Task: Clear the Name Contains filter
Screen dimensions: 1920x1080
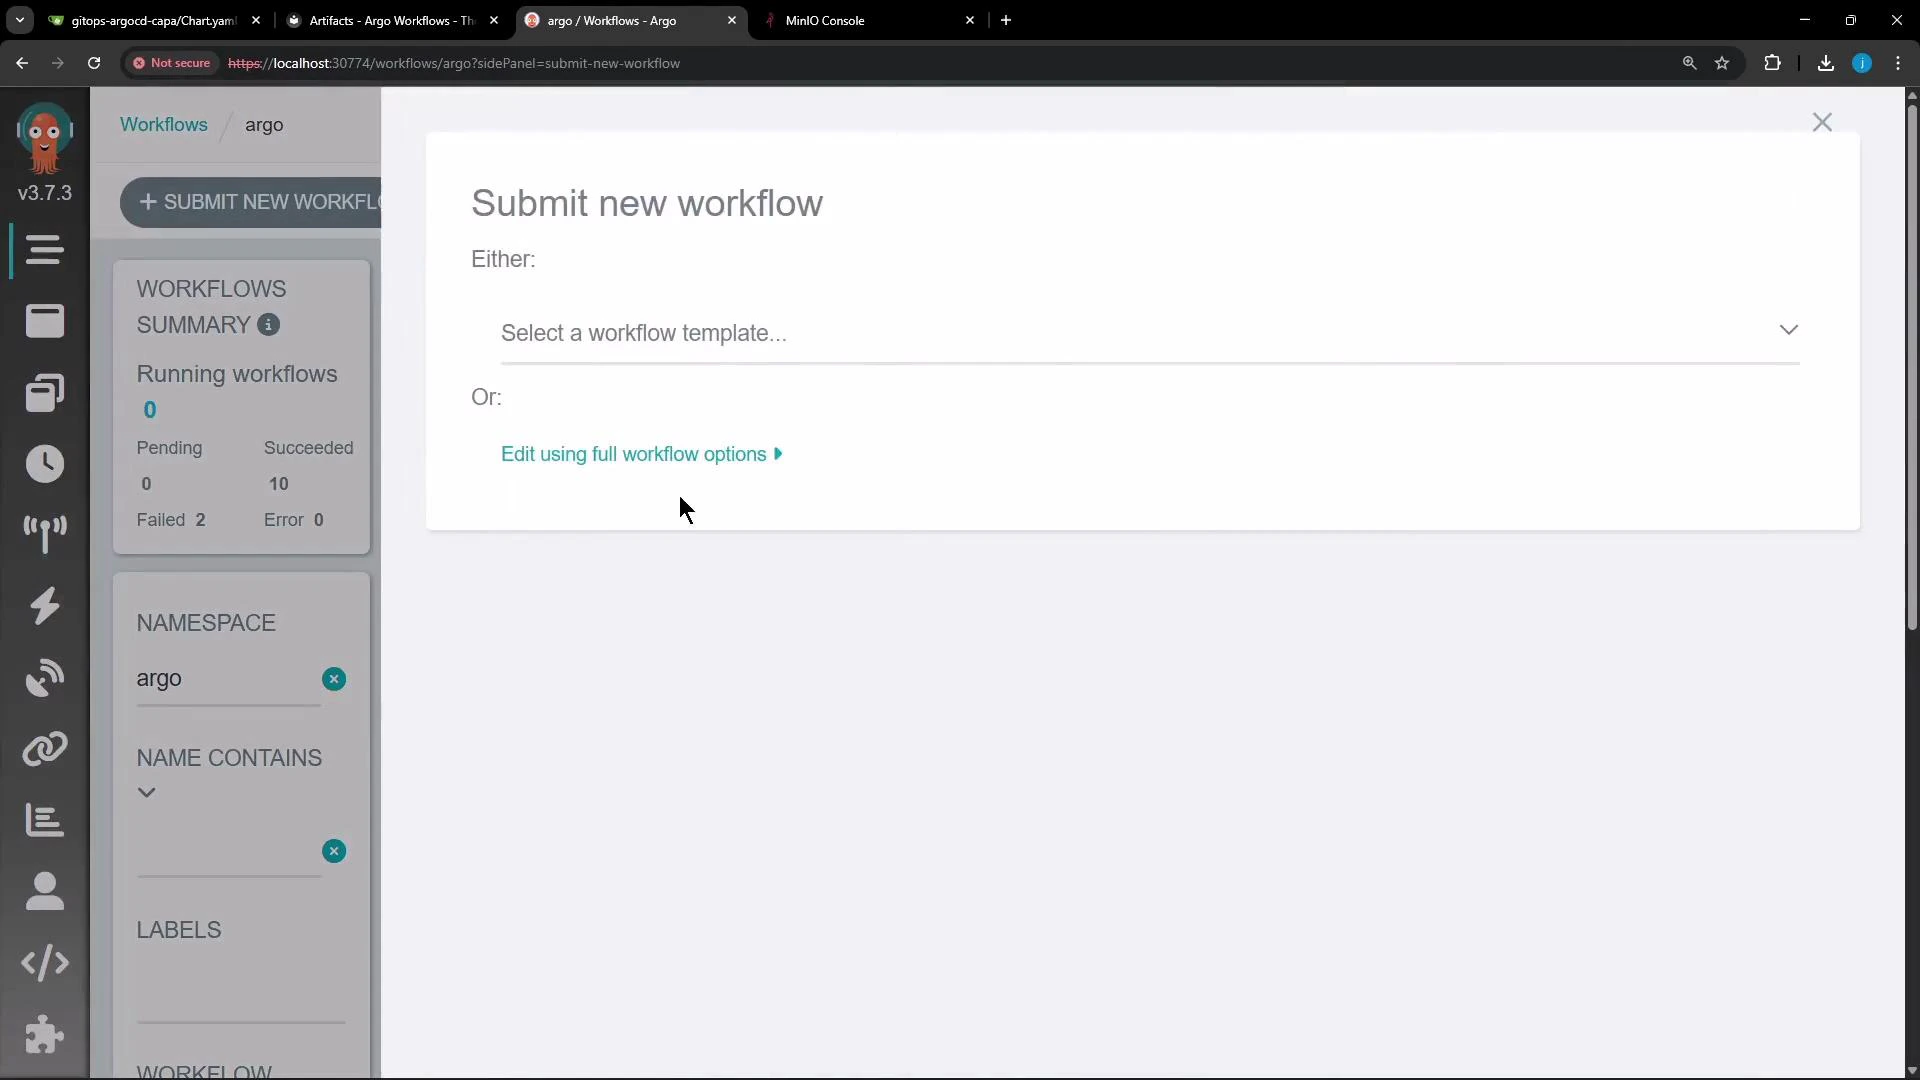Action: point(334,851)
